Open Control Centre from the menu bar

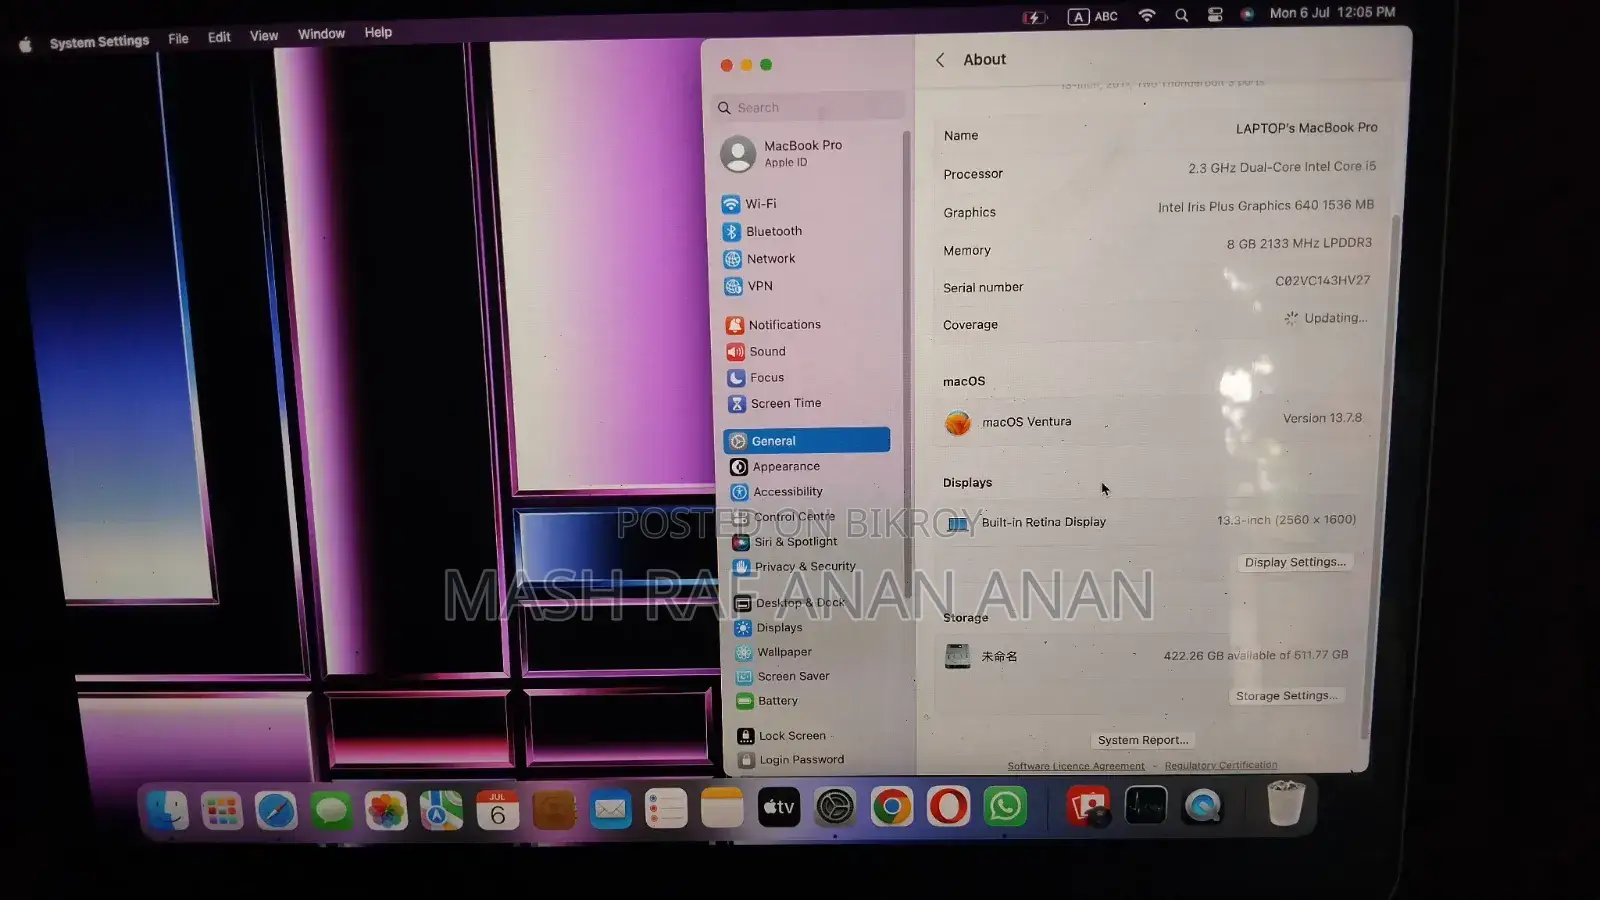tap(1215, 15)
